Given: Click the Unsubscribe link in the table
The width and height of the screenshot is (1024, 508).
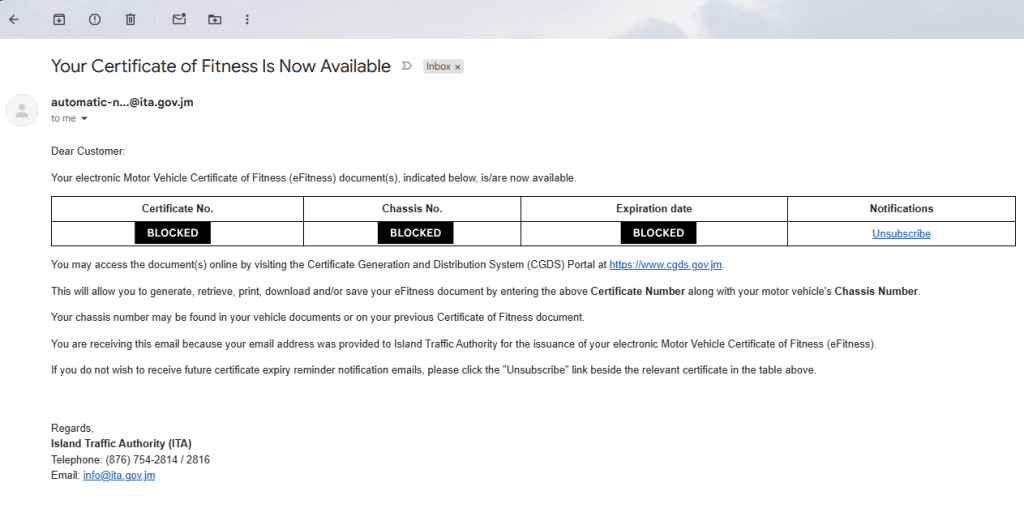Looking at the screenshot, I should (901, 234).
